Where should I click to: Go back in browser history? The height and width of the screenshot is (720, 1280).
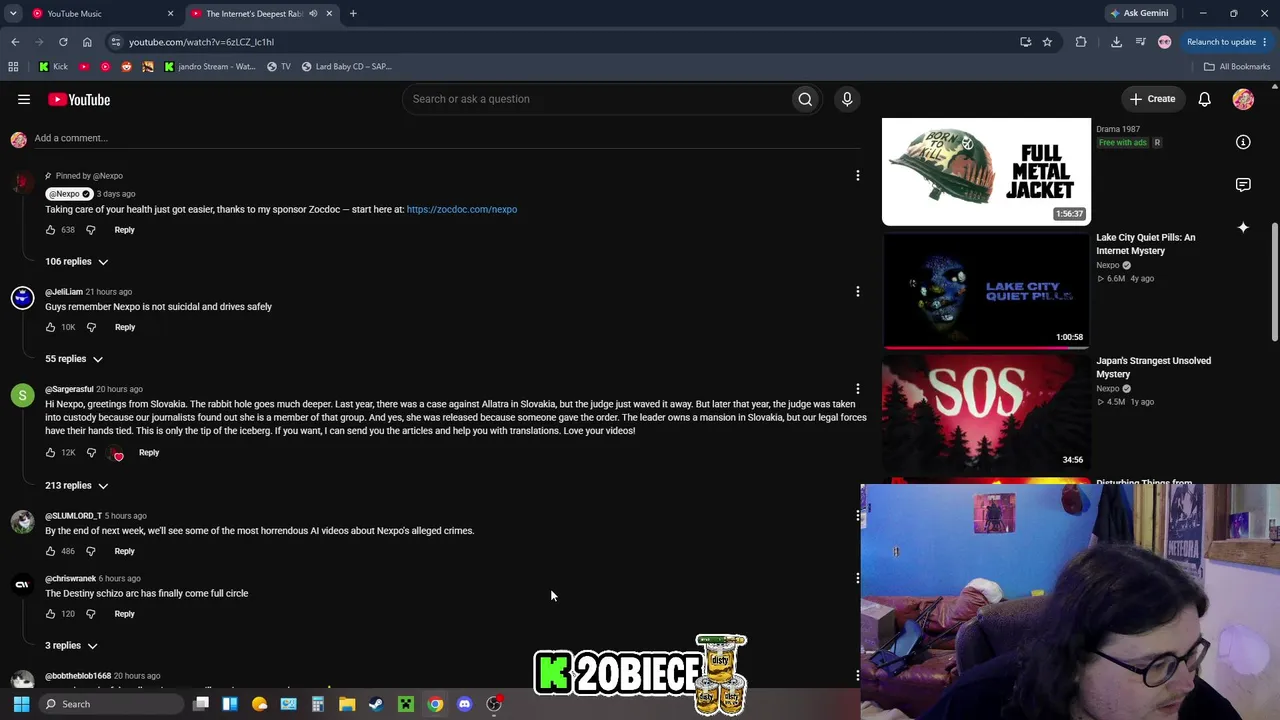point(15,42)
